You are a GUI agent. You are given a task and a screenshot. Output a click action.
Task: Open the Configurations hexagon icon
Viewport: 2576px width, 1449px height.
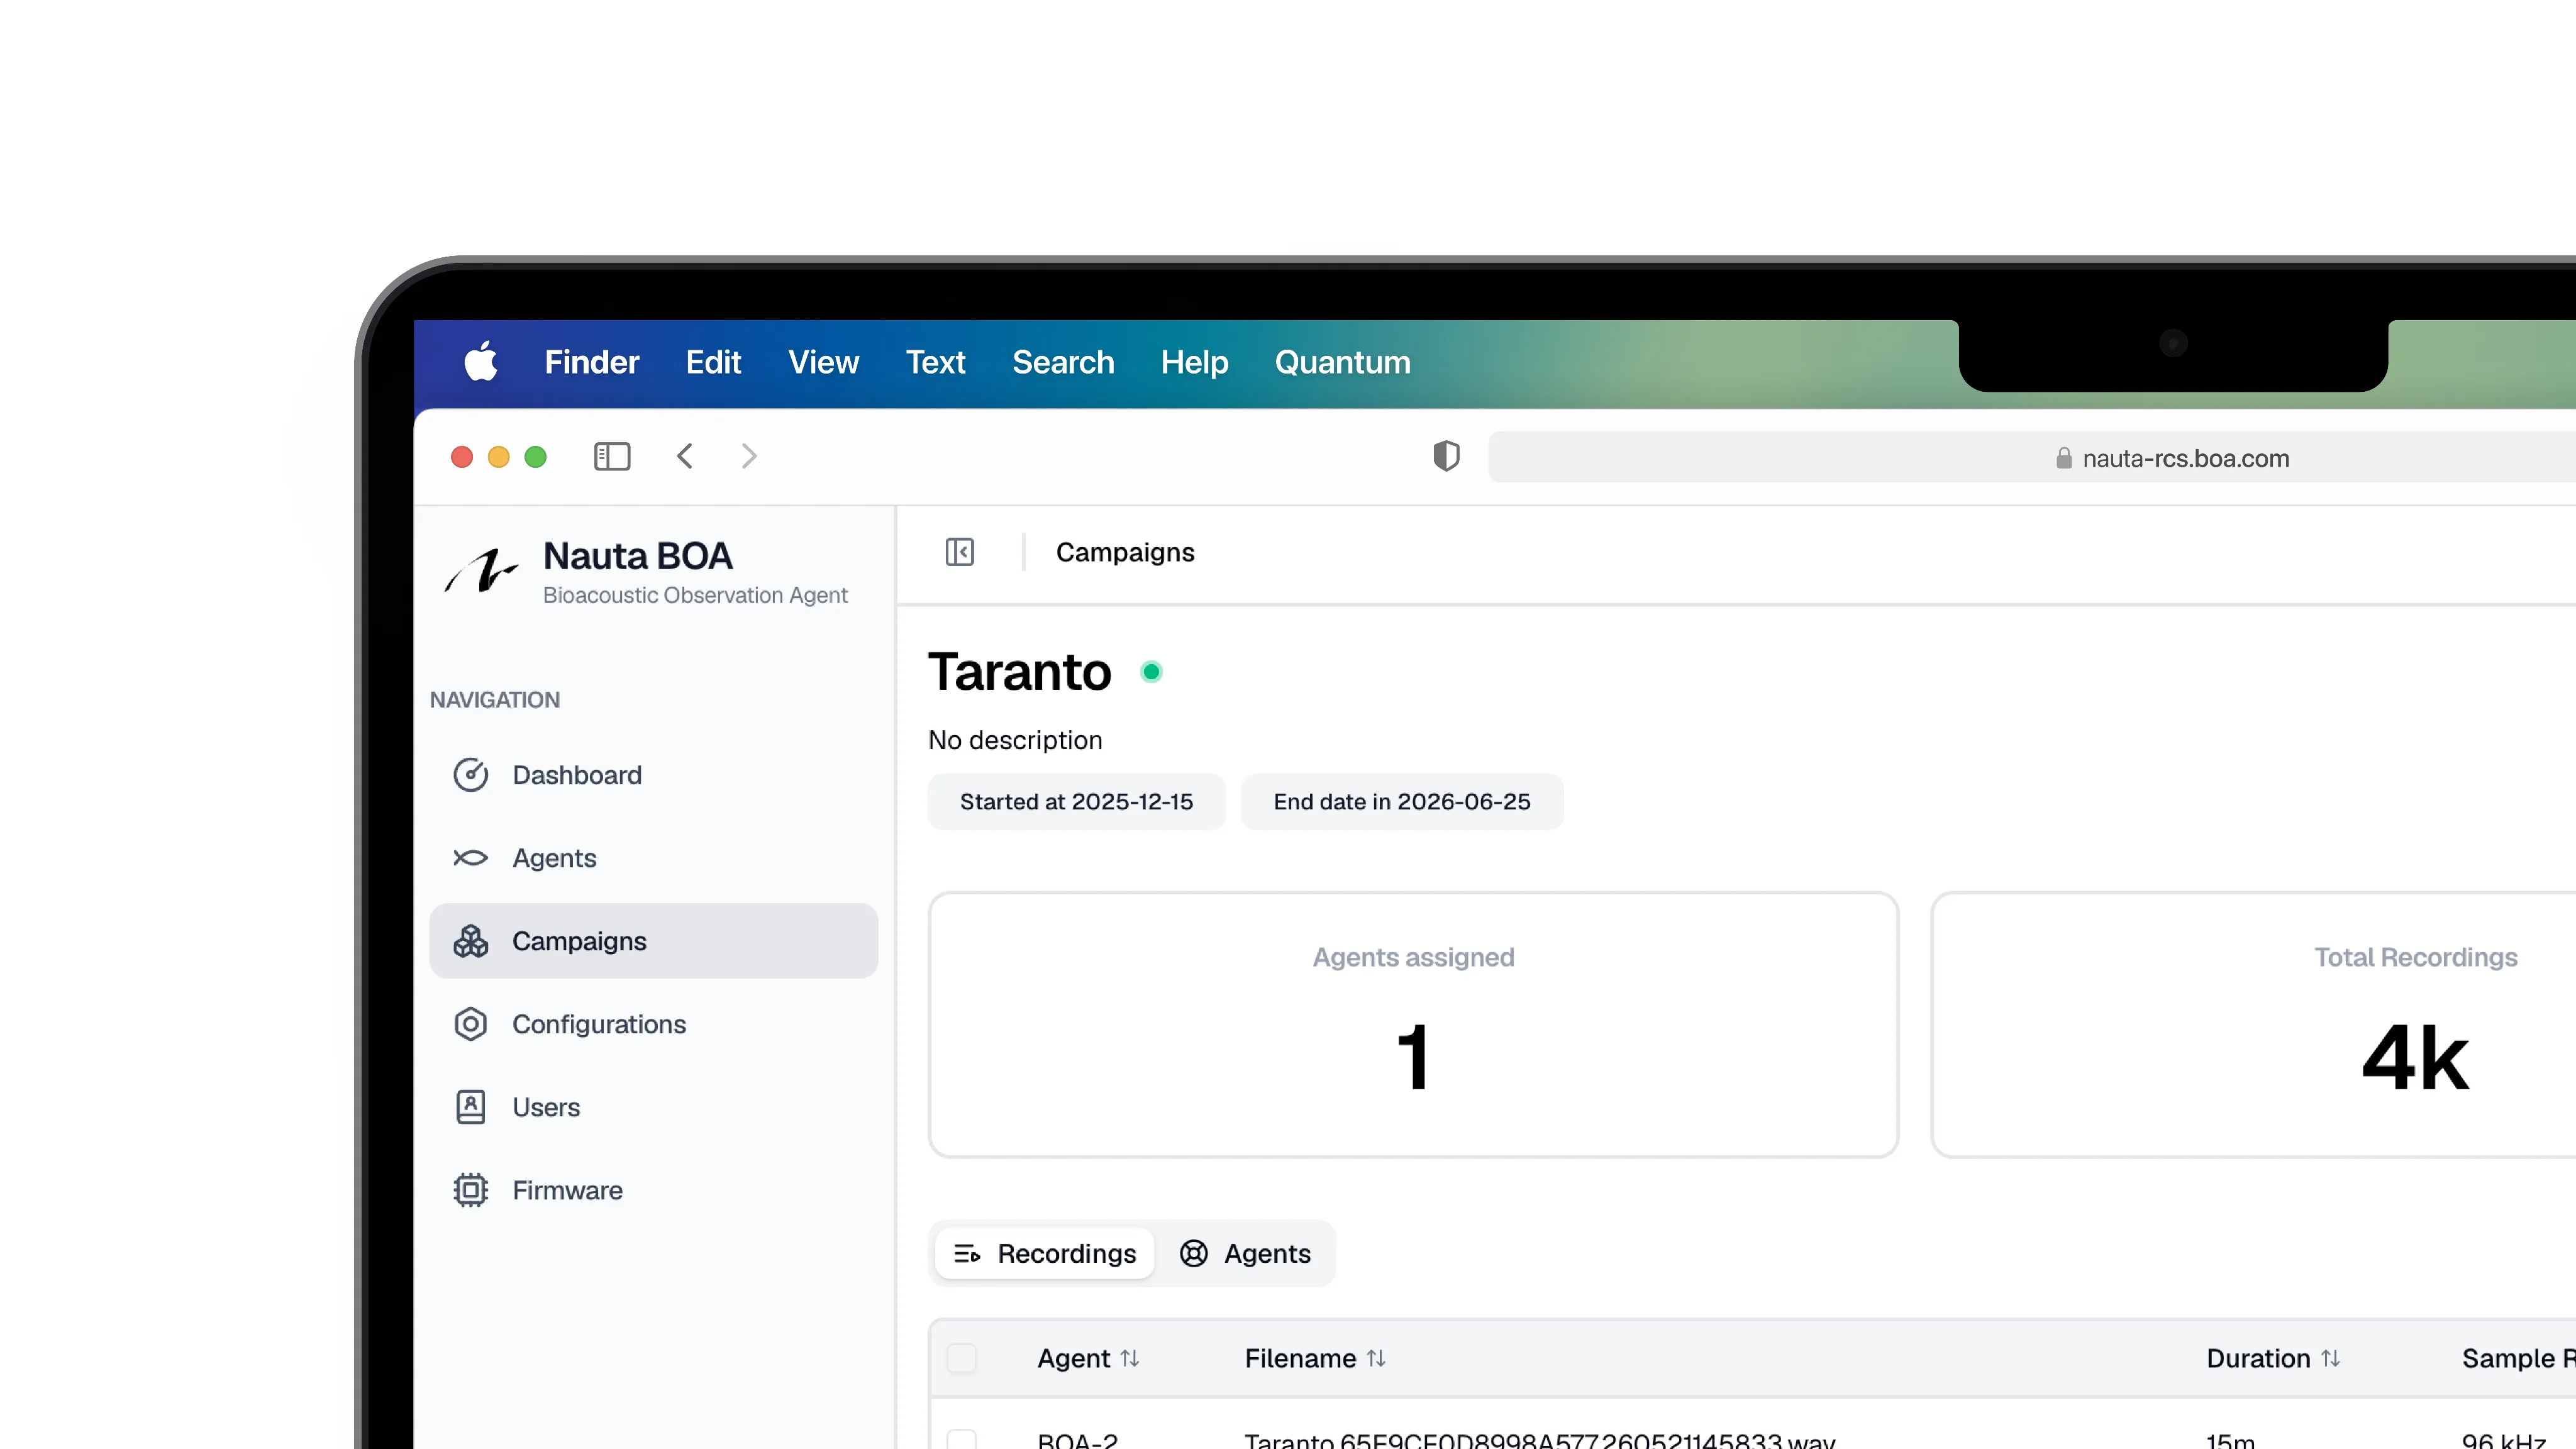(470, 1024)
